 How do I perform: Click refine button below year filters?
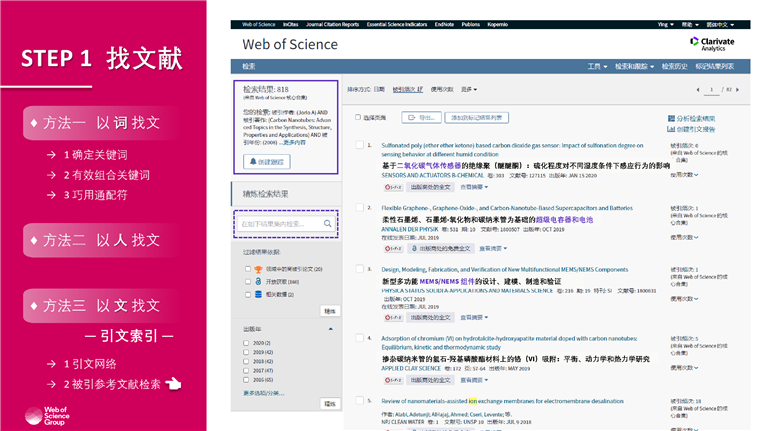coord(330,404)
